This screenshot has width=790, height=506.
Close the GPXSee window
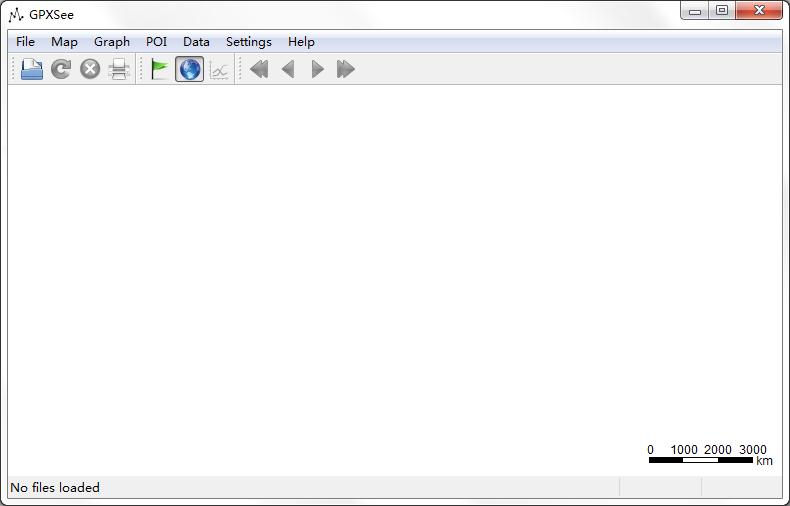pos(759,11)
